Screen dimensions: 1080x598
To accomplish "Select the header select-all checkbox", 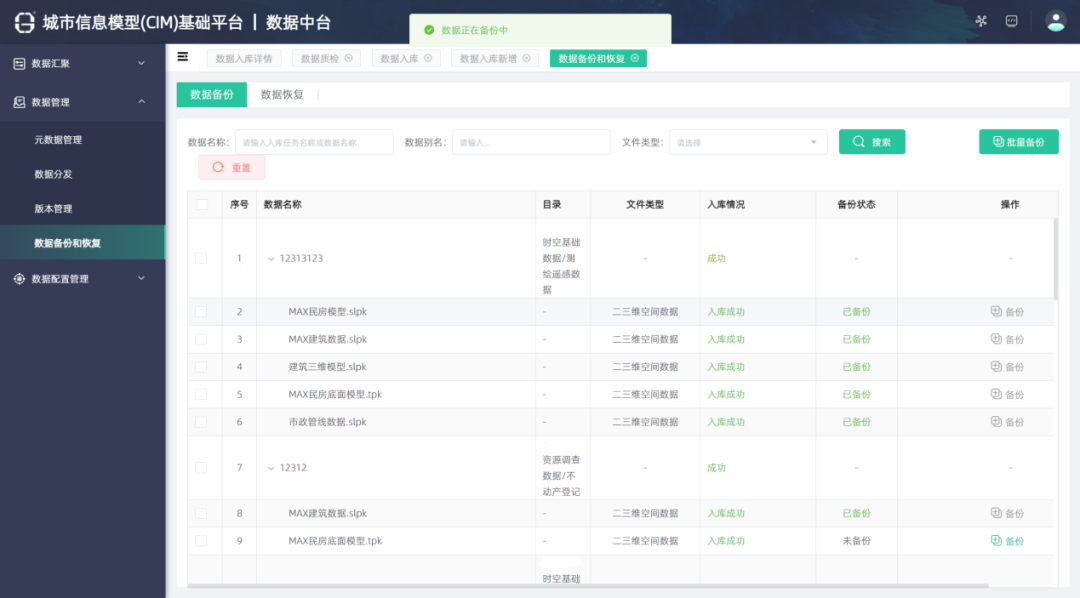I will (202, 204).
